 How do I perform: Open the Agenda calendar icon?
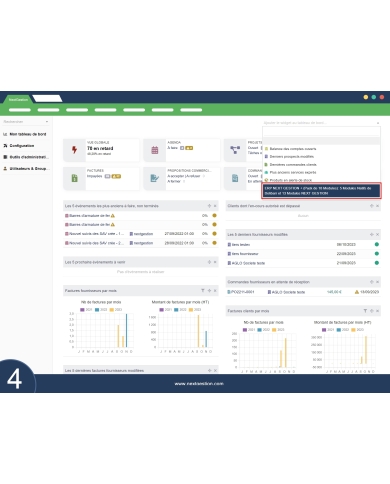155,150
